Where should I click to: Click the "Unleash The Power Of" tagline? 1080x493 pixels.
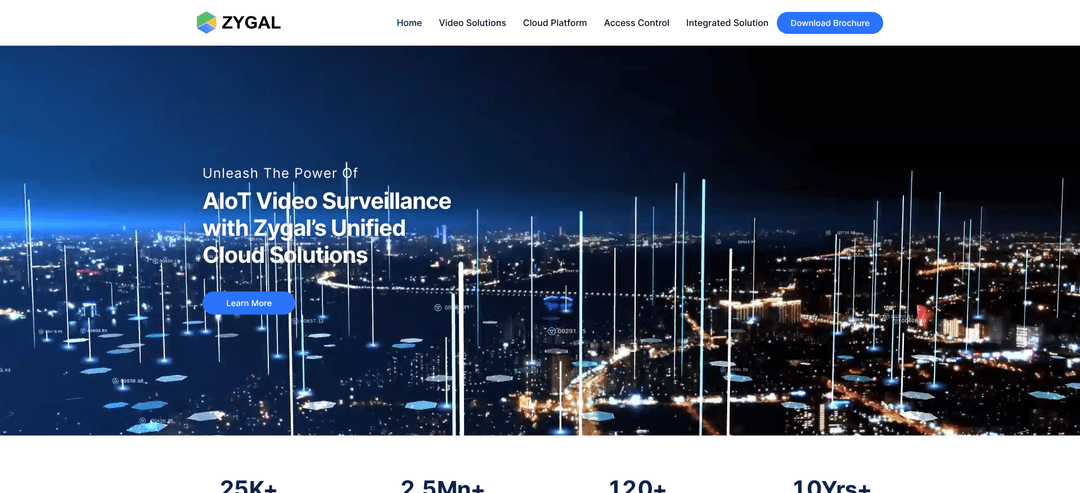(x=280, y=173)
